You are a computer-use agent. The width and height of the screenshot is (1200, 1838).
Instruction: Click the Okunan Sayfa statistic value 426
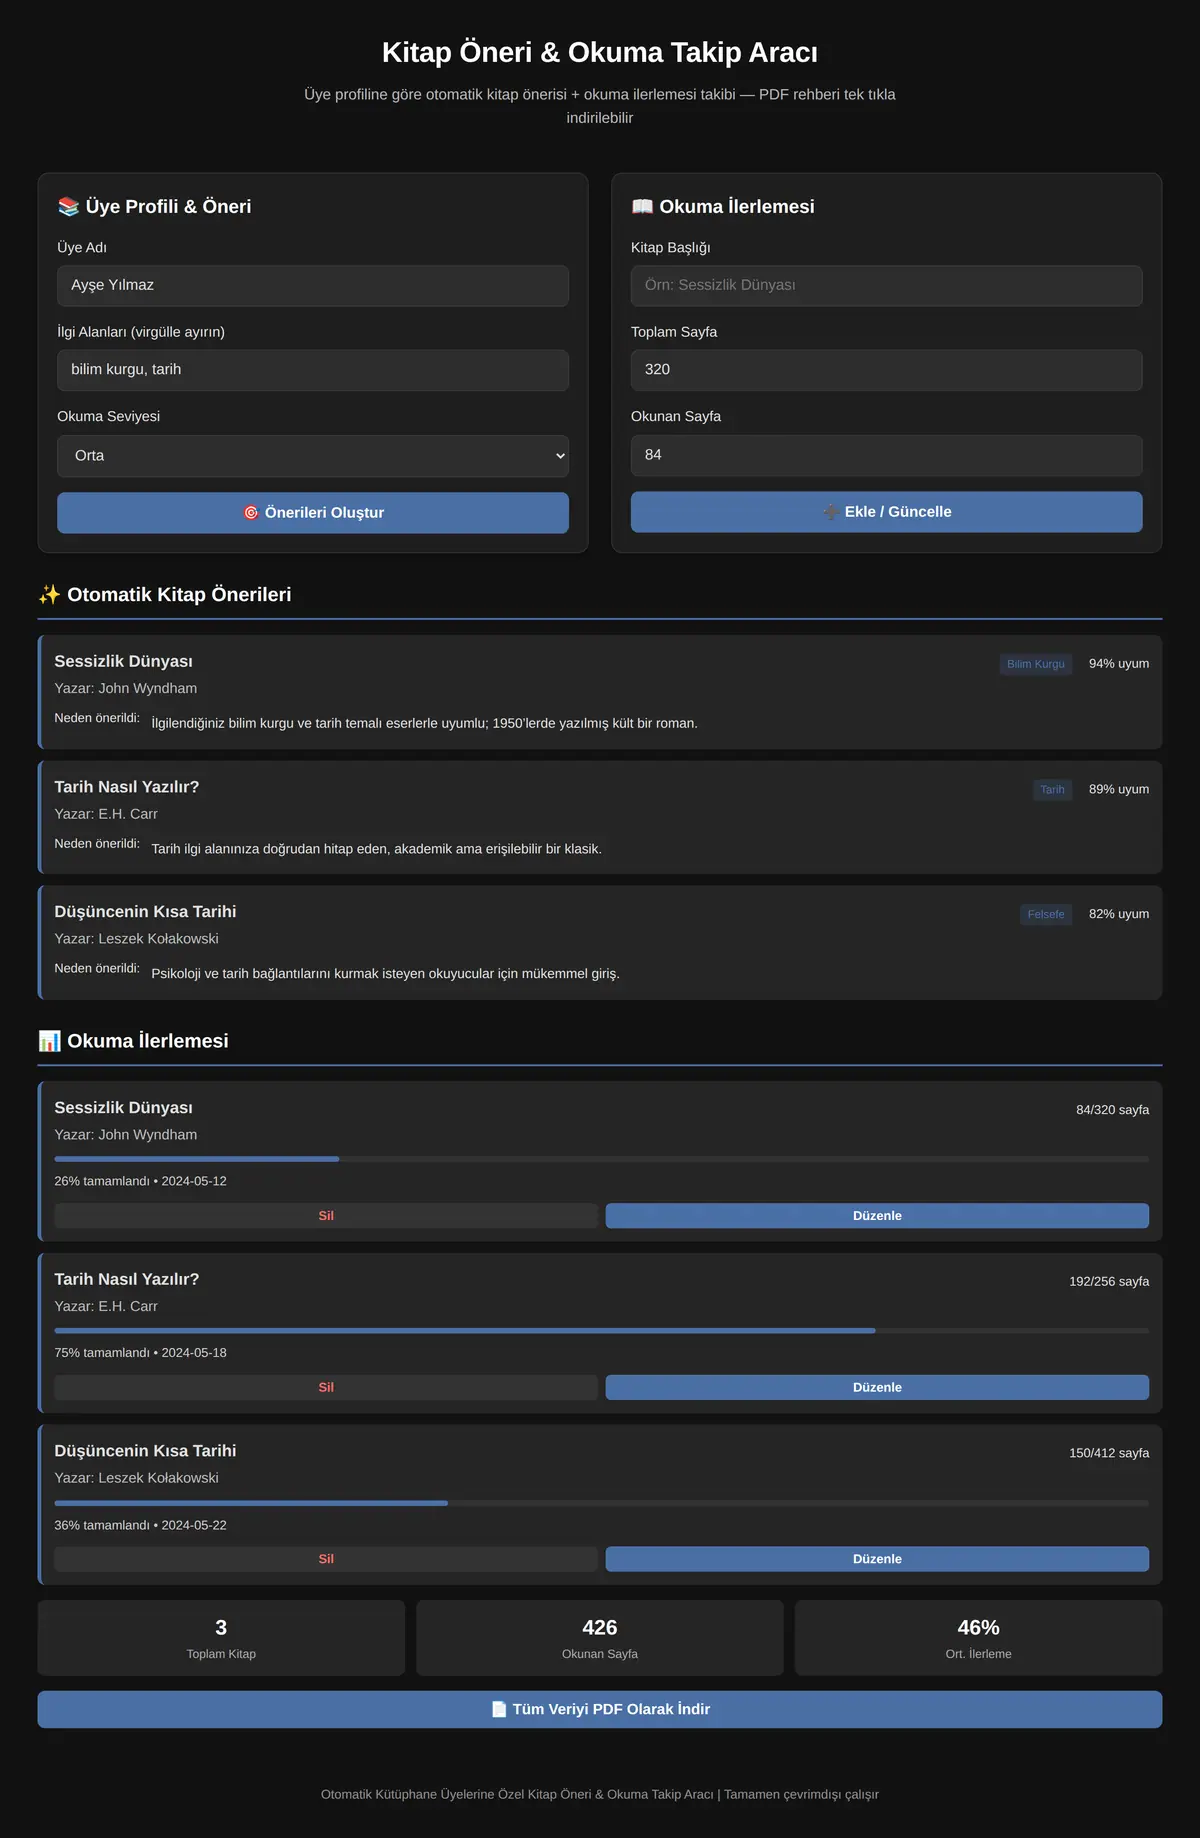tap(600, 1628)
